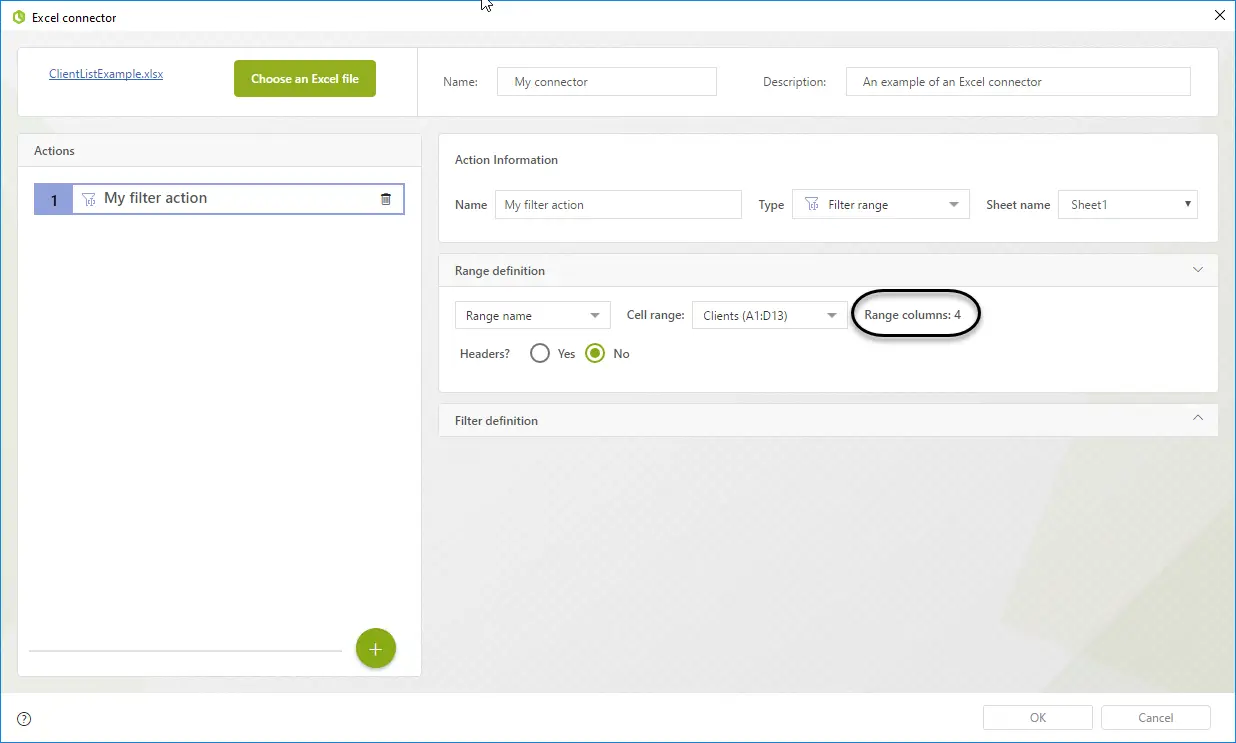1236x743 pixels.
Task: Click the Headers? label
Action: (485, 354)
